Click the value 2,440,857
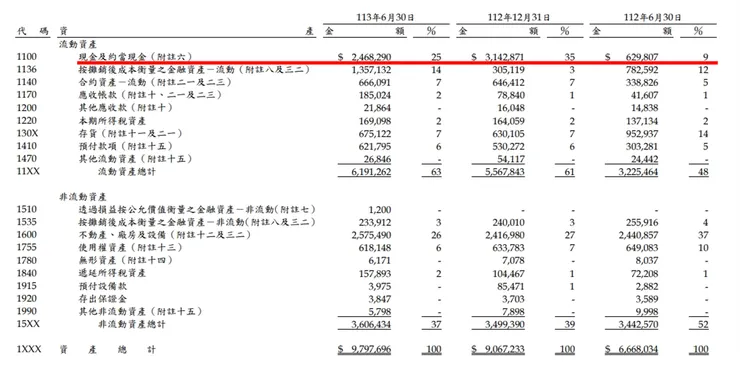This screenshot has width=740, height=366. (x=638, y=235)
